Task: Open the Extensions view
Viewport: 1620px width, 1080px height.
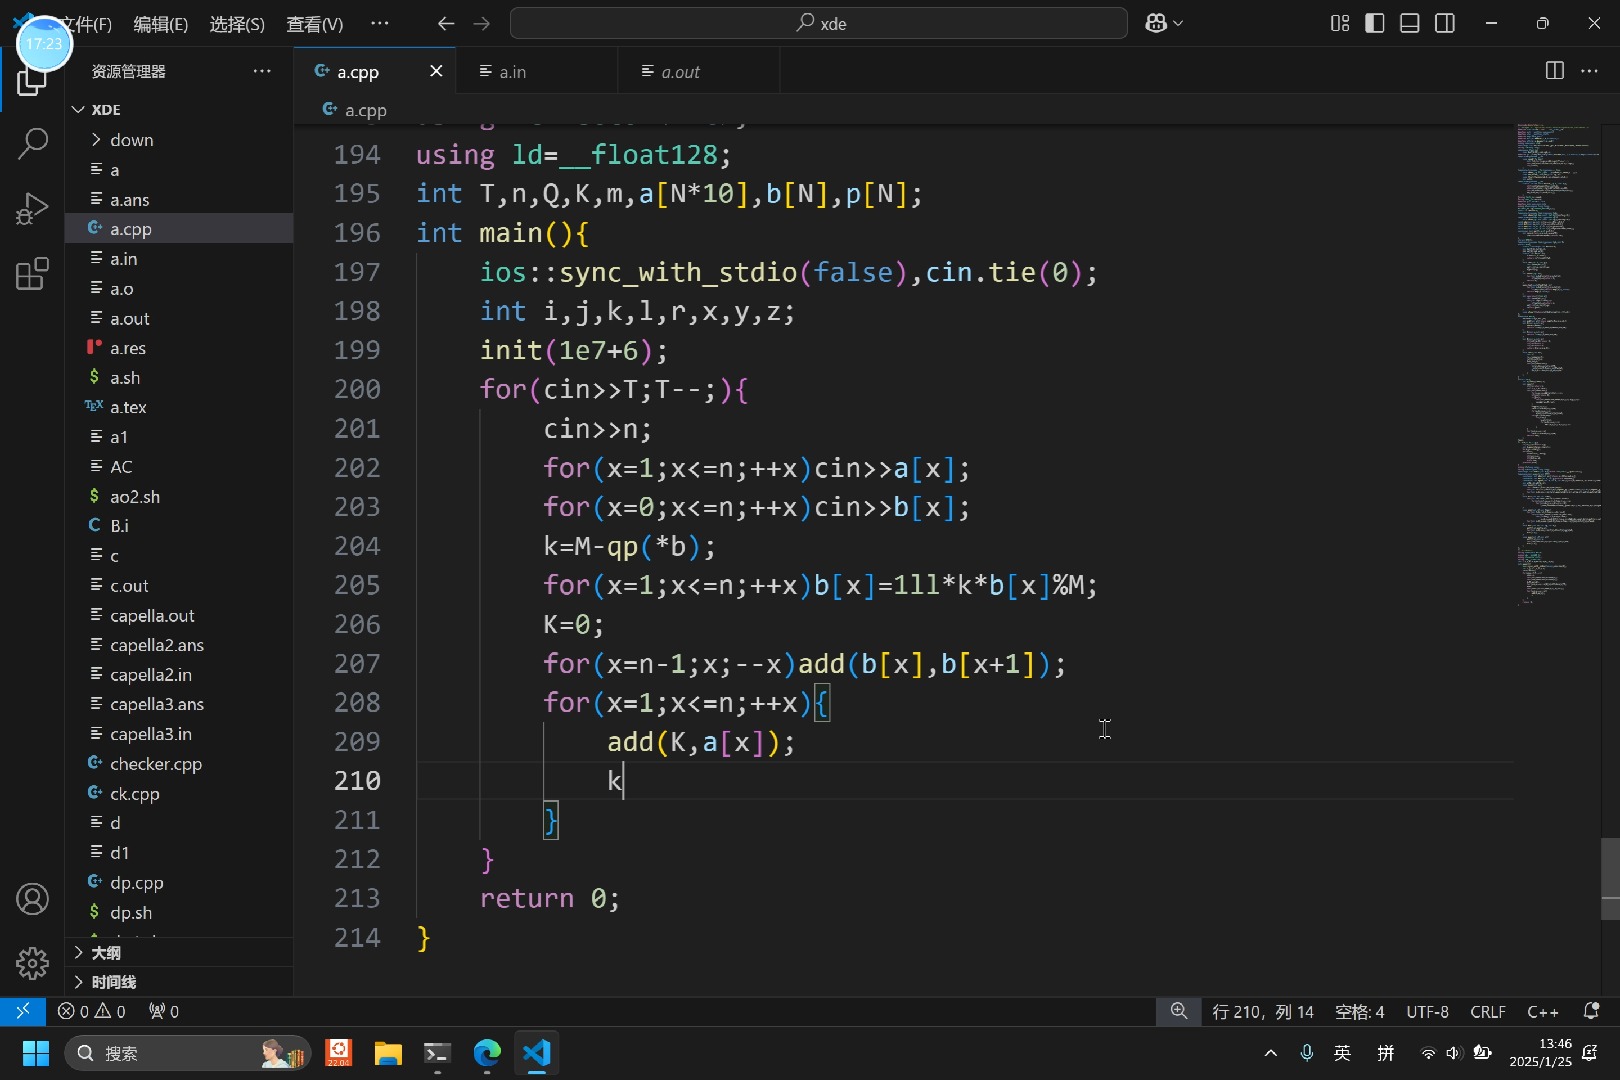Action: (32, 274)
